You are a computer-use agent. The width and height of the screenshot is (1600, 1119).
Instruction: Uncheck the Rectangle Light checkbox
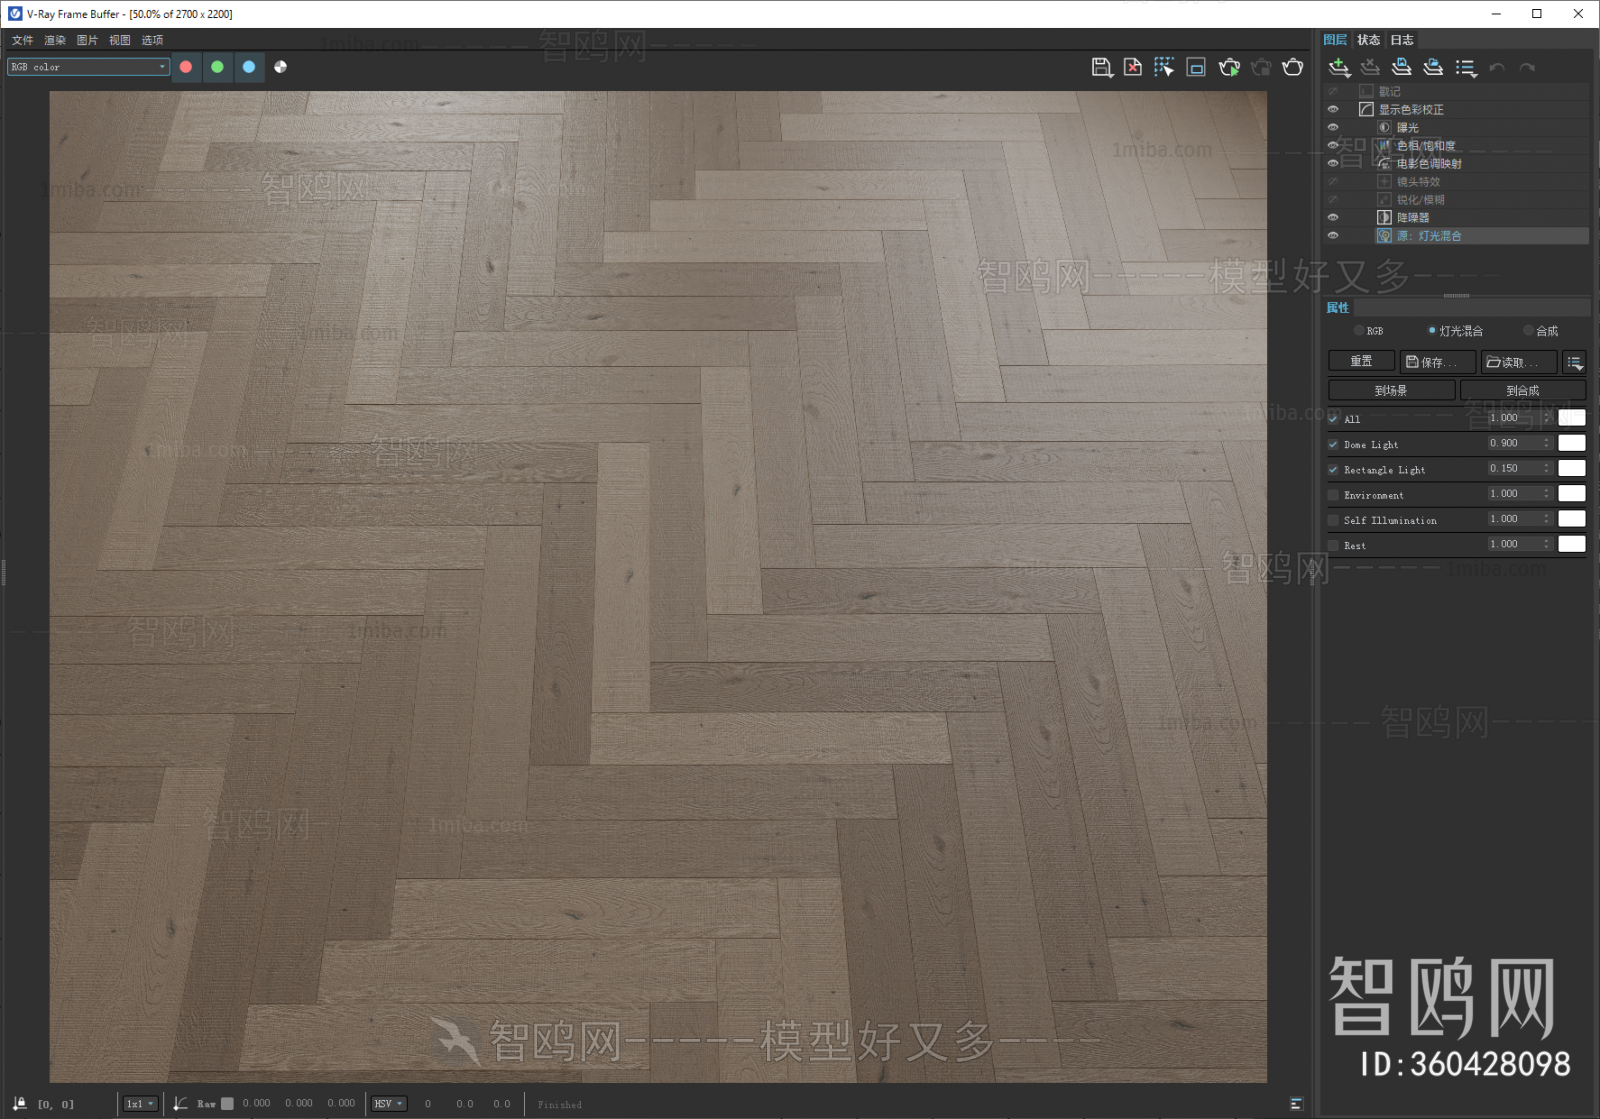point(1333,469)
